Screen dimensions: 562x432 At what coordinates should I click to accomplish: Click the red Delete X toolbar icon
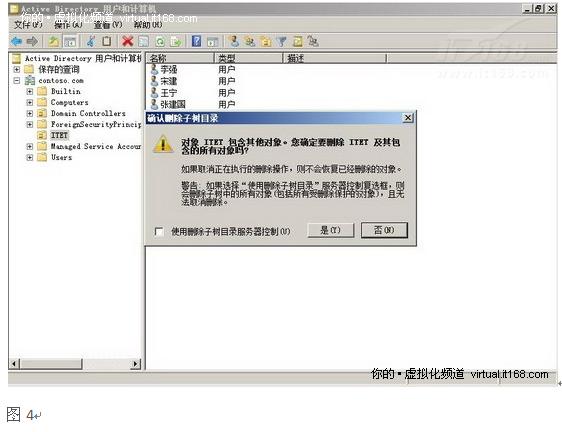point(127,41)
